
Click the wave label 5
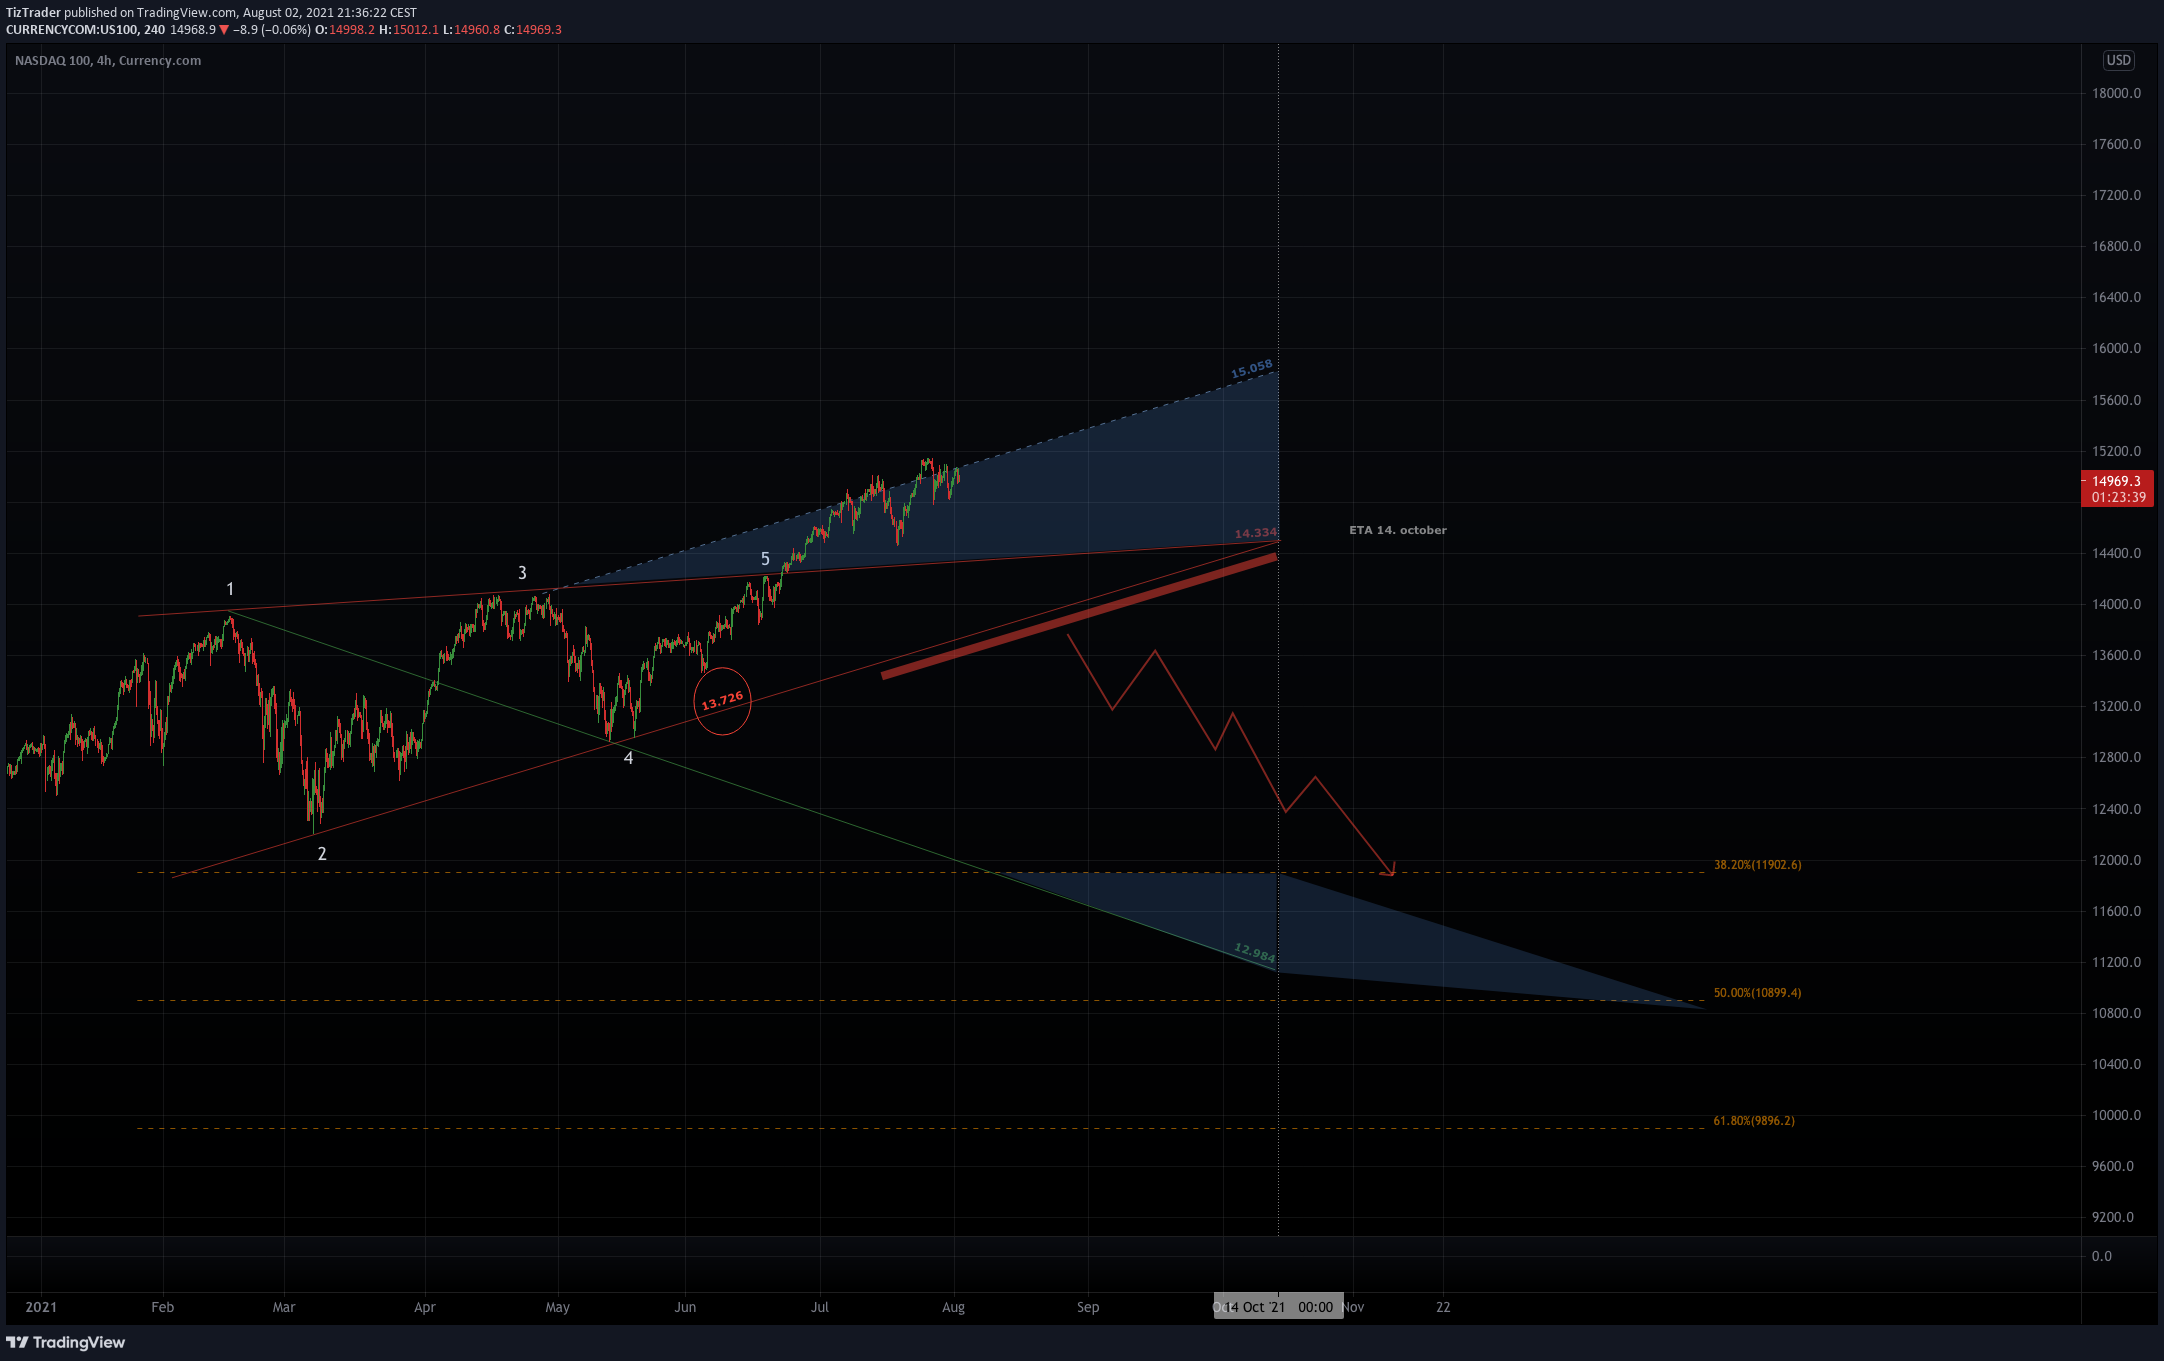[x=765, y=559]
